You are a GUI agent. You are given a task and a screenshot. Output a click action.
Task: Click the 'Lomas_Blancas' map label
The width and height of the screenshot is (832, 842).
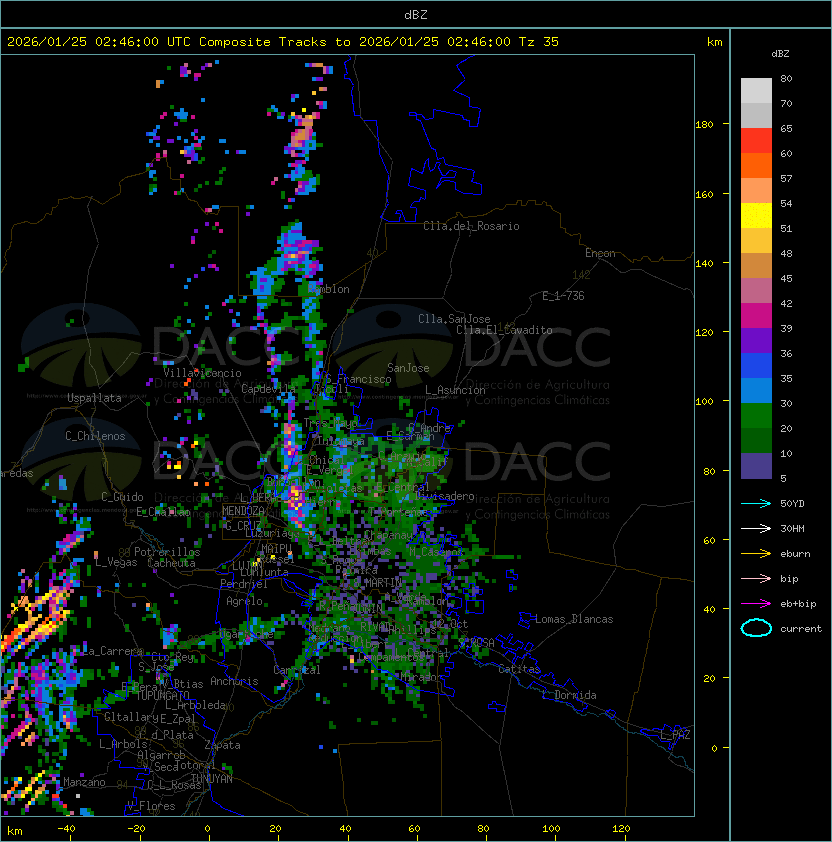pos(574,619)
